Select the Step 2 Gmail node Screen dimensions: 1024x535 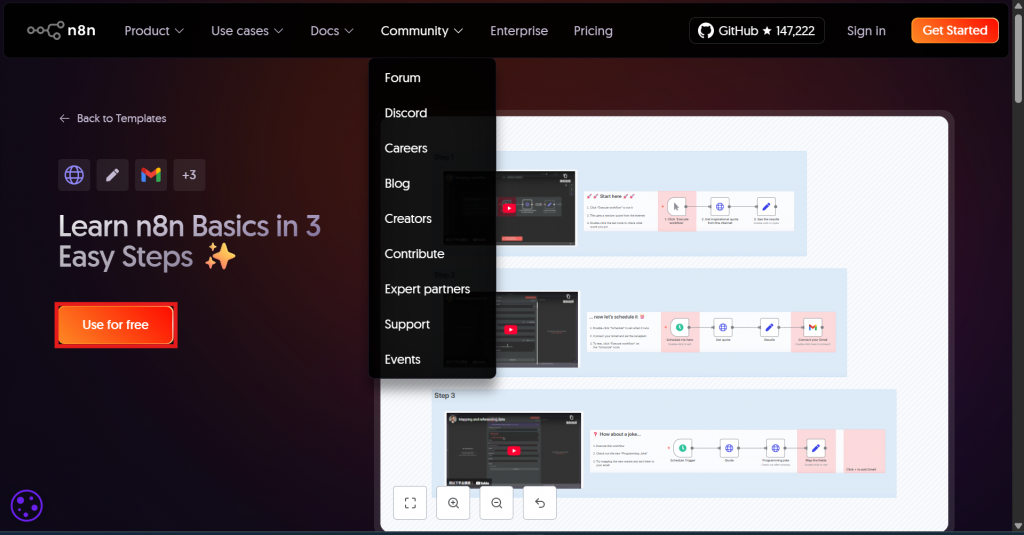pos(812,327)
